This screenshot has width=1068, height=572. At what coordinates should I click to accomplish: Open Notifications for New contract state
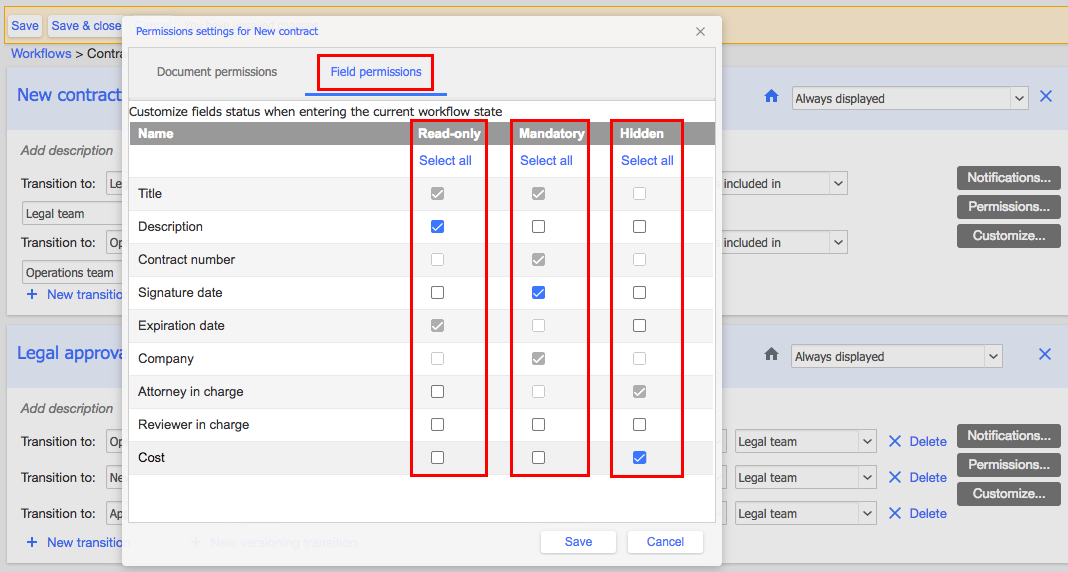pos(1008,178)
